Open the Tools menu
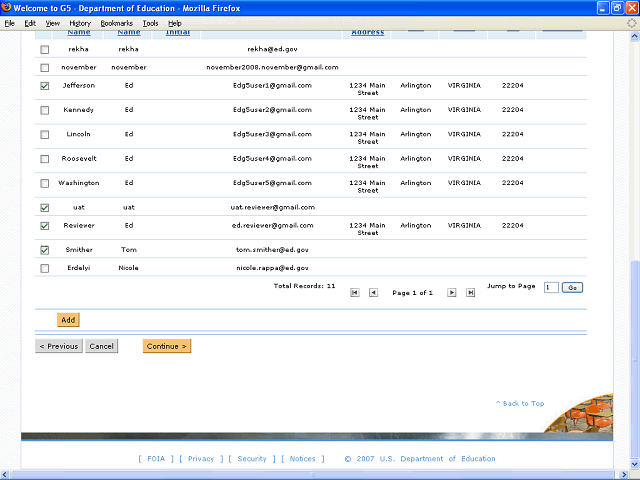Viewport: 640px width, 480px height. tap(150, 23)
